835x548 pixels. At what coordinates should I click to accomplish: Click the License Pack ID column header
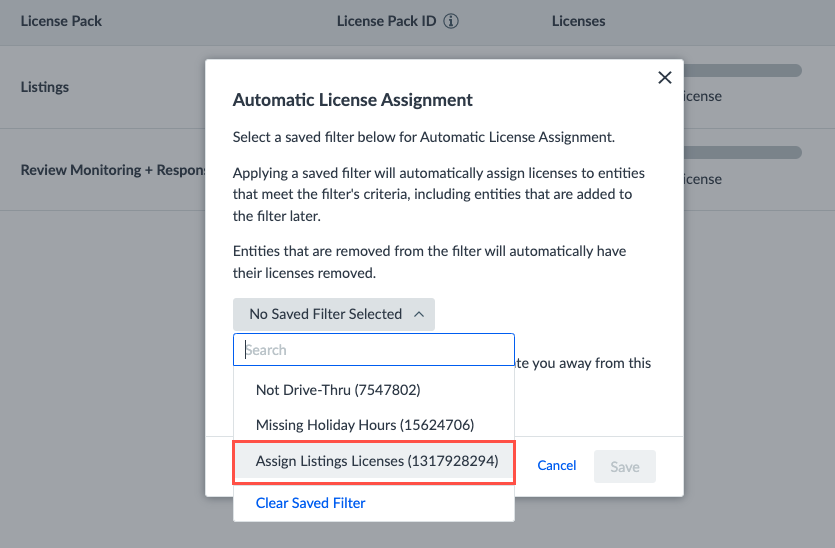tap(386, 21)
